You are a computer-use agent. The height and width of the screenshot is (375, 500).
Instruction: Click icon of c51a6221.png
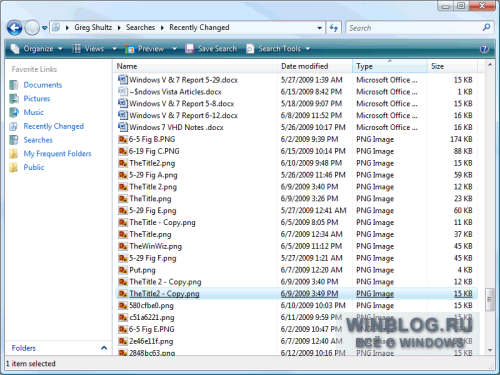pos(123,317)
